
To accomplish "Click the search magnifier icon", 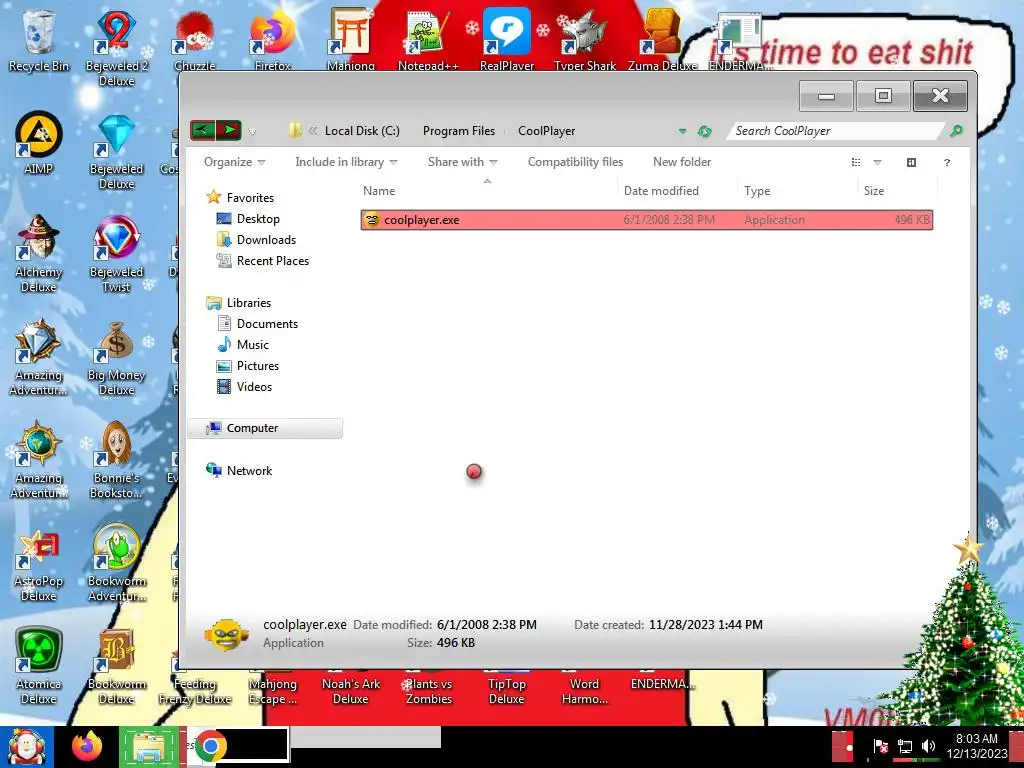I will [x=956, y=131].
